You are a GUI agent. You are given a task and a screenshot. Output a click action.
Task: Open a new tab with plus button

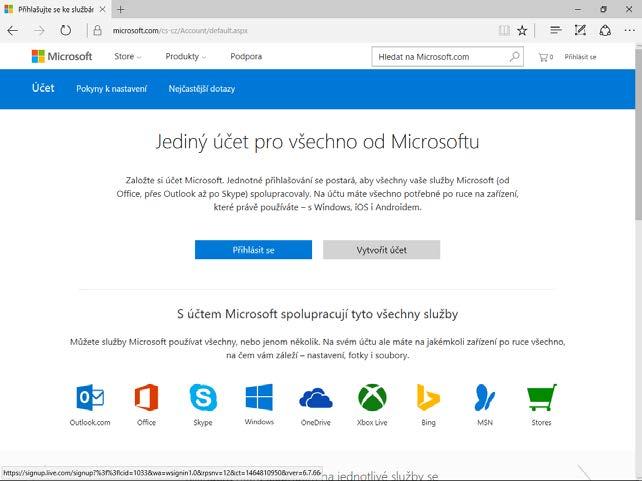click(120, 9)
